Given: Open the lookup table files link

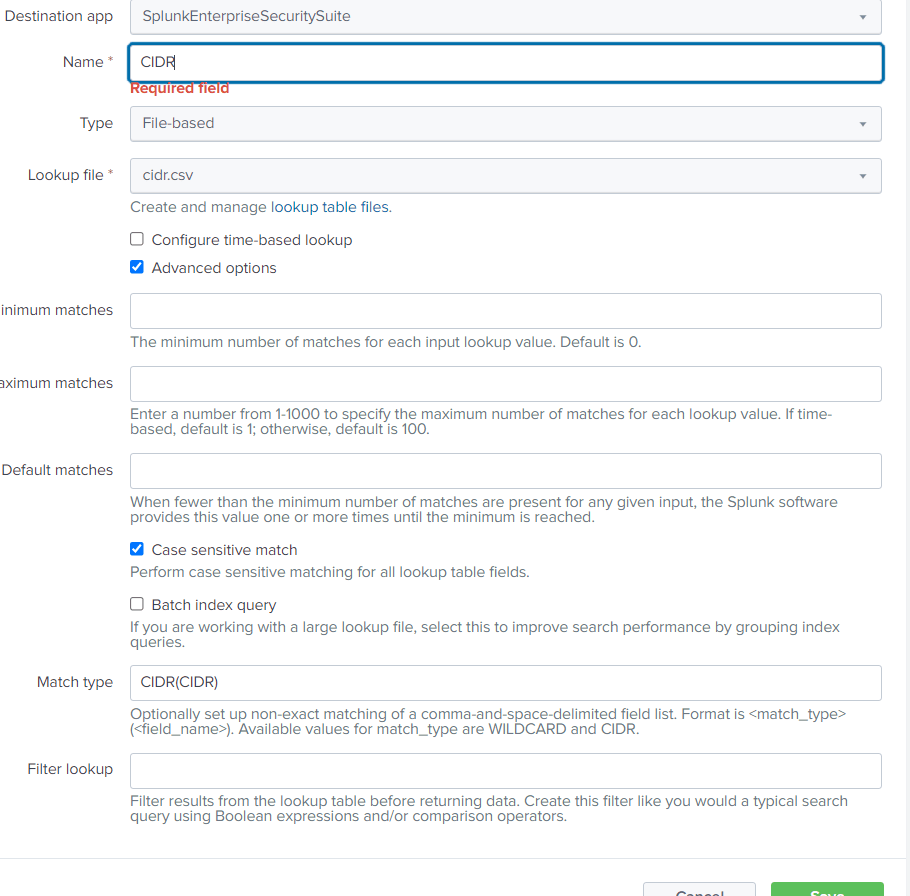Looking at the screenshot, I should point(329,208).
